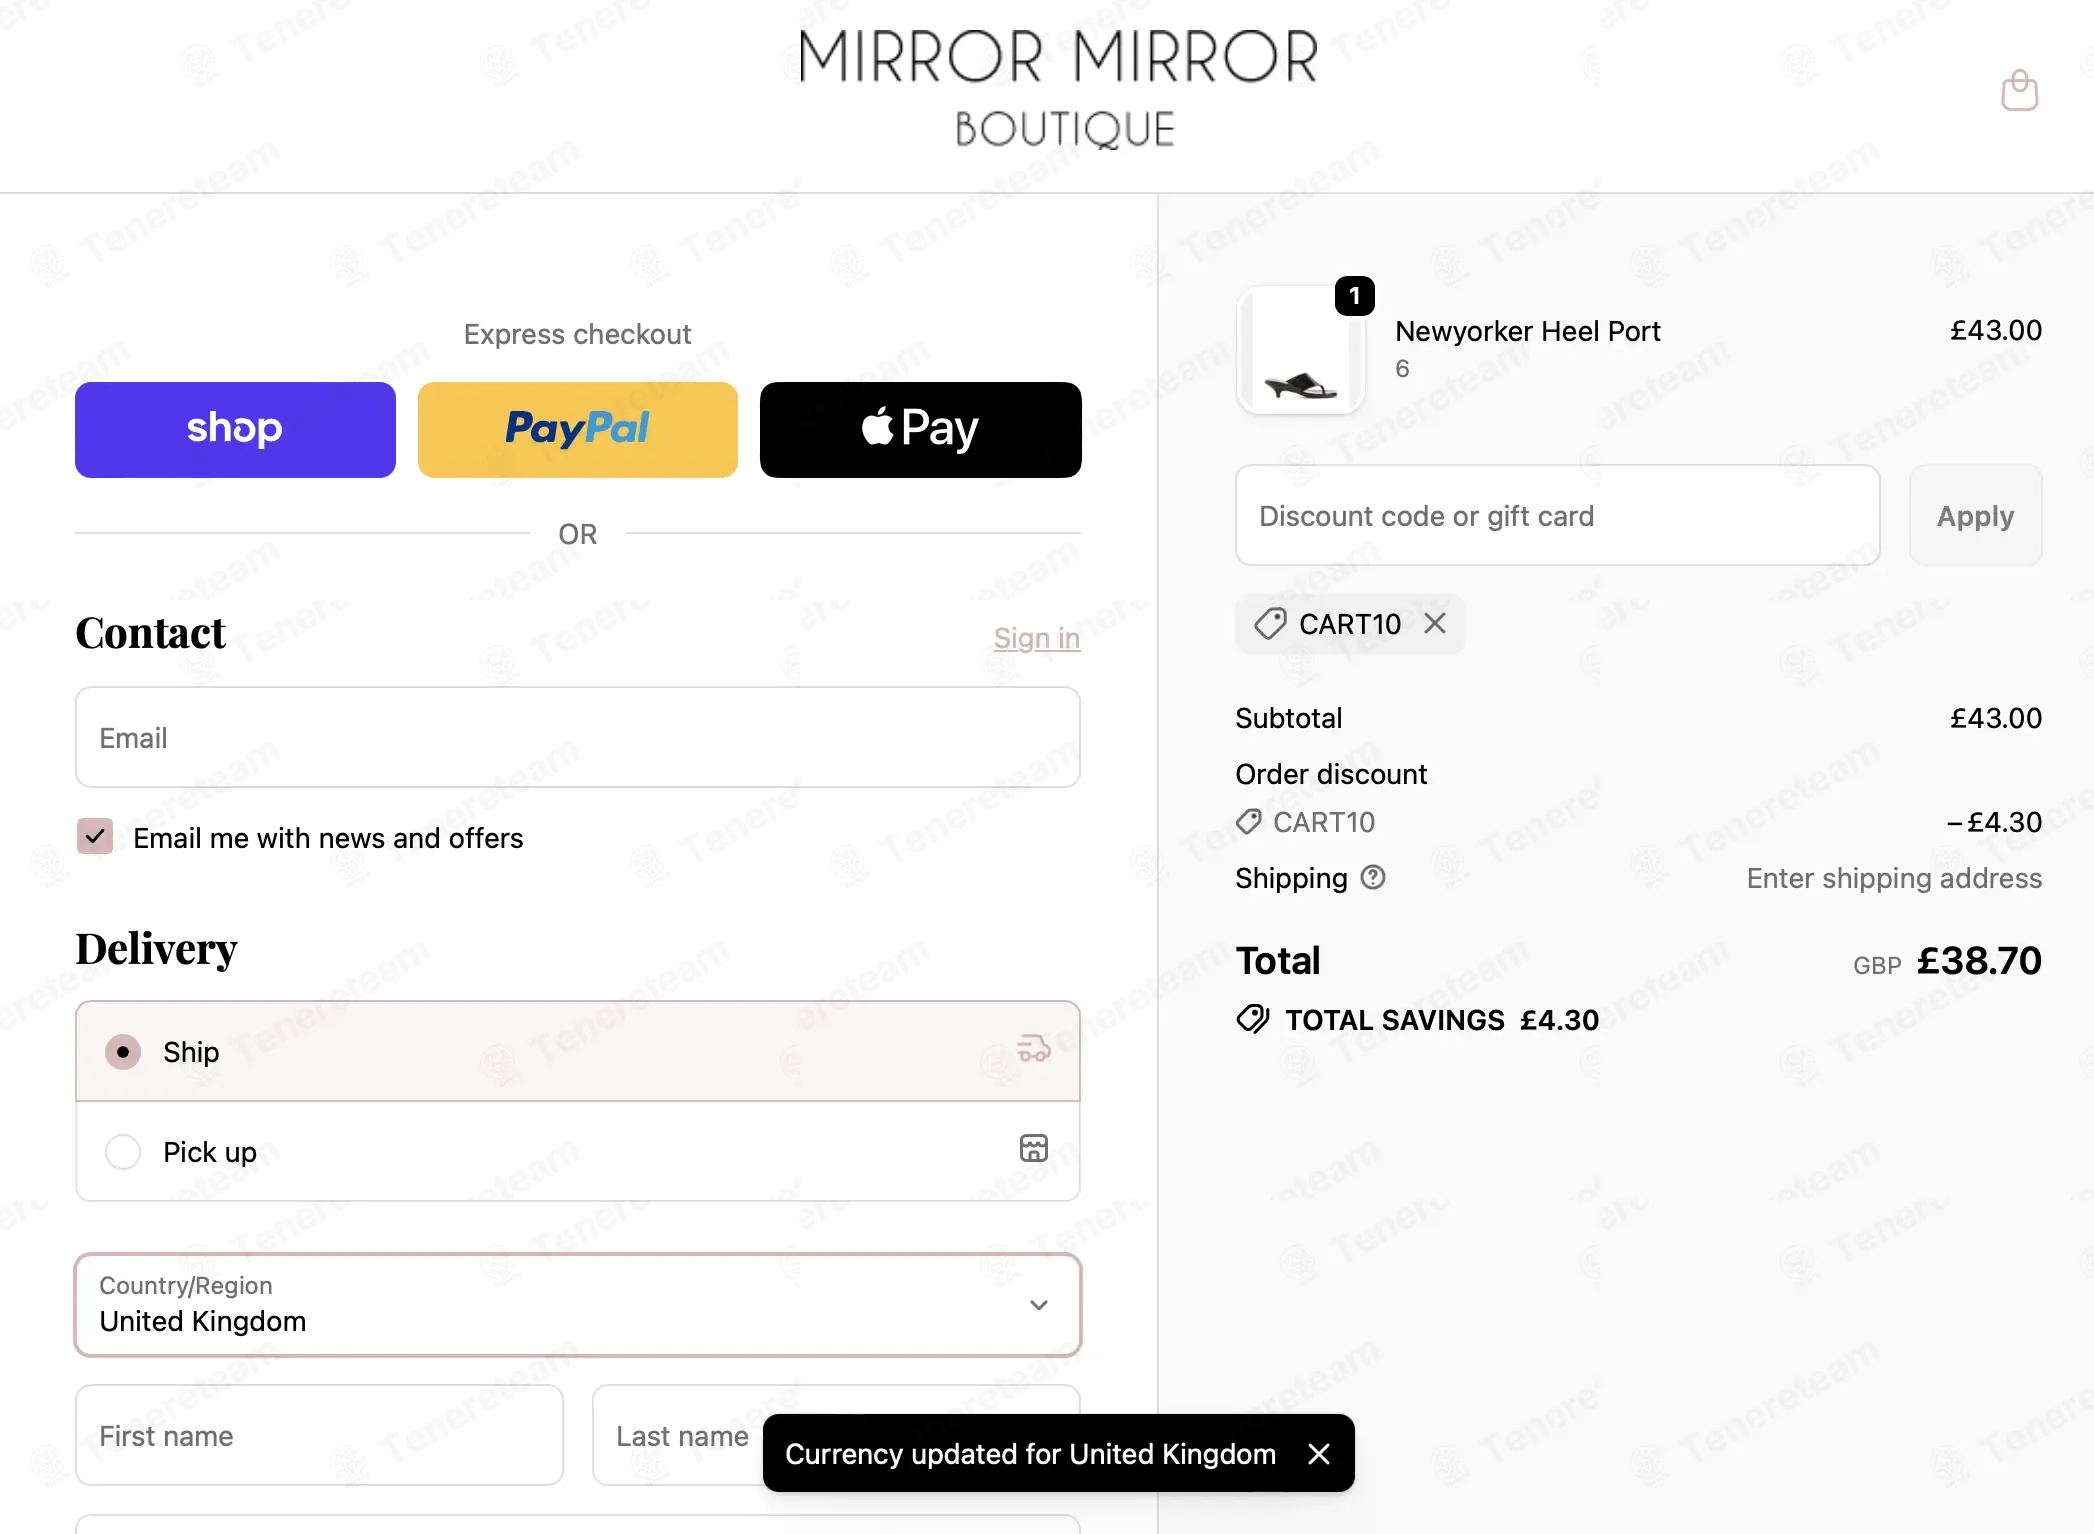Focus the Email input field
The height and width of the screenshot is (1534, 2094).
(578, 737)
